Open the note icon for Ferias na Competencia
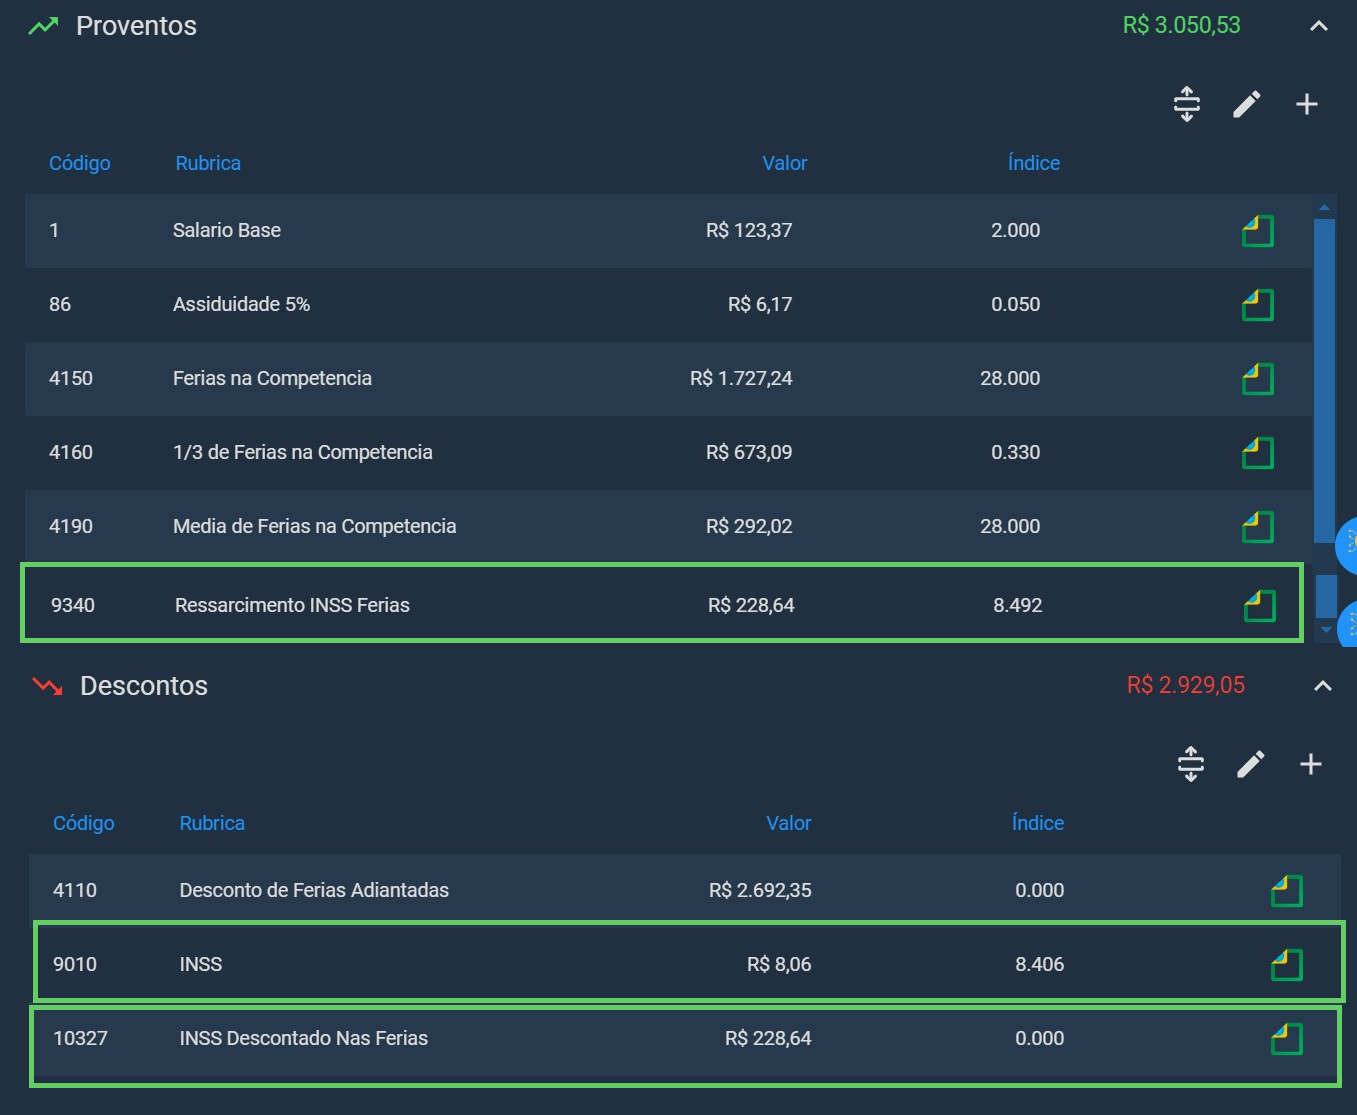The image size is (1357, 1115). coord(1258,379)
